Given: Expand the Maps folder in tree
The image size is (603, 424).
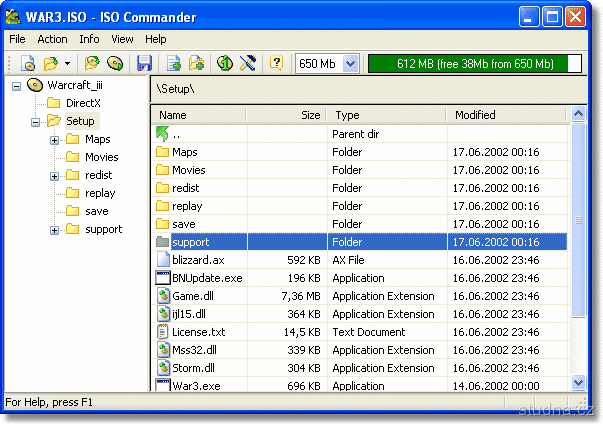Looking at the screenshot, I should 54,140.
